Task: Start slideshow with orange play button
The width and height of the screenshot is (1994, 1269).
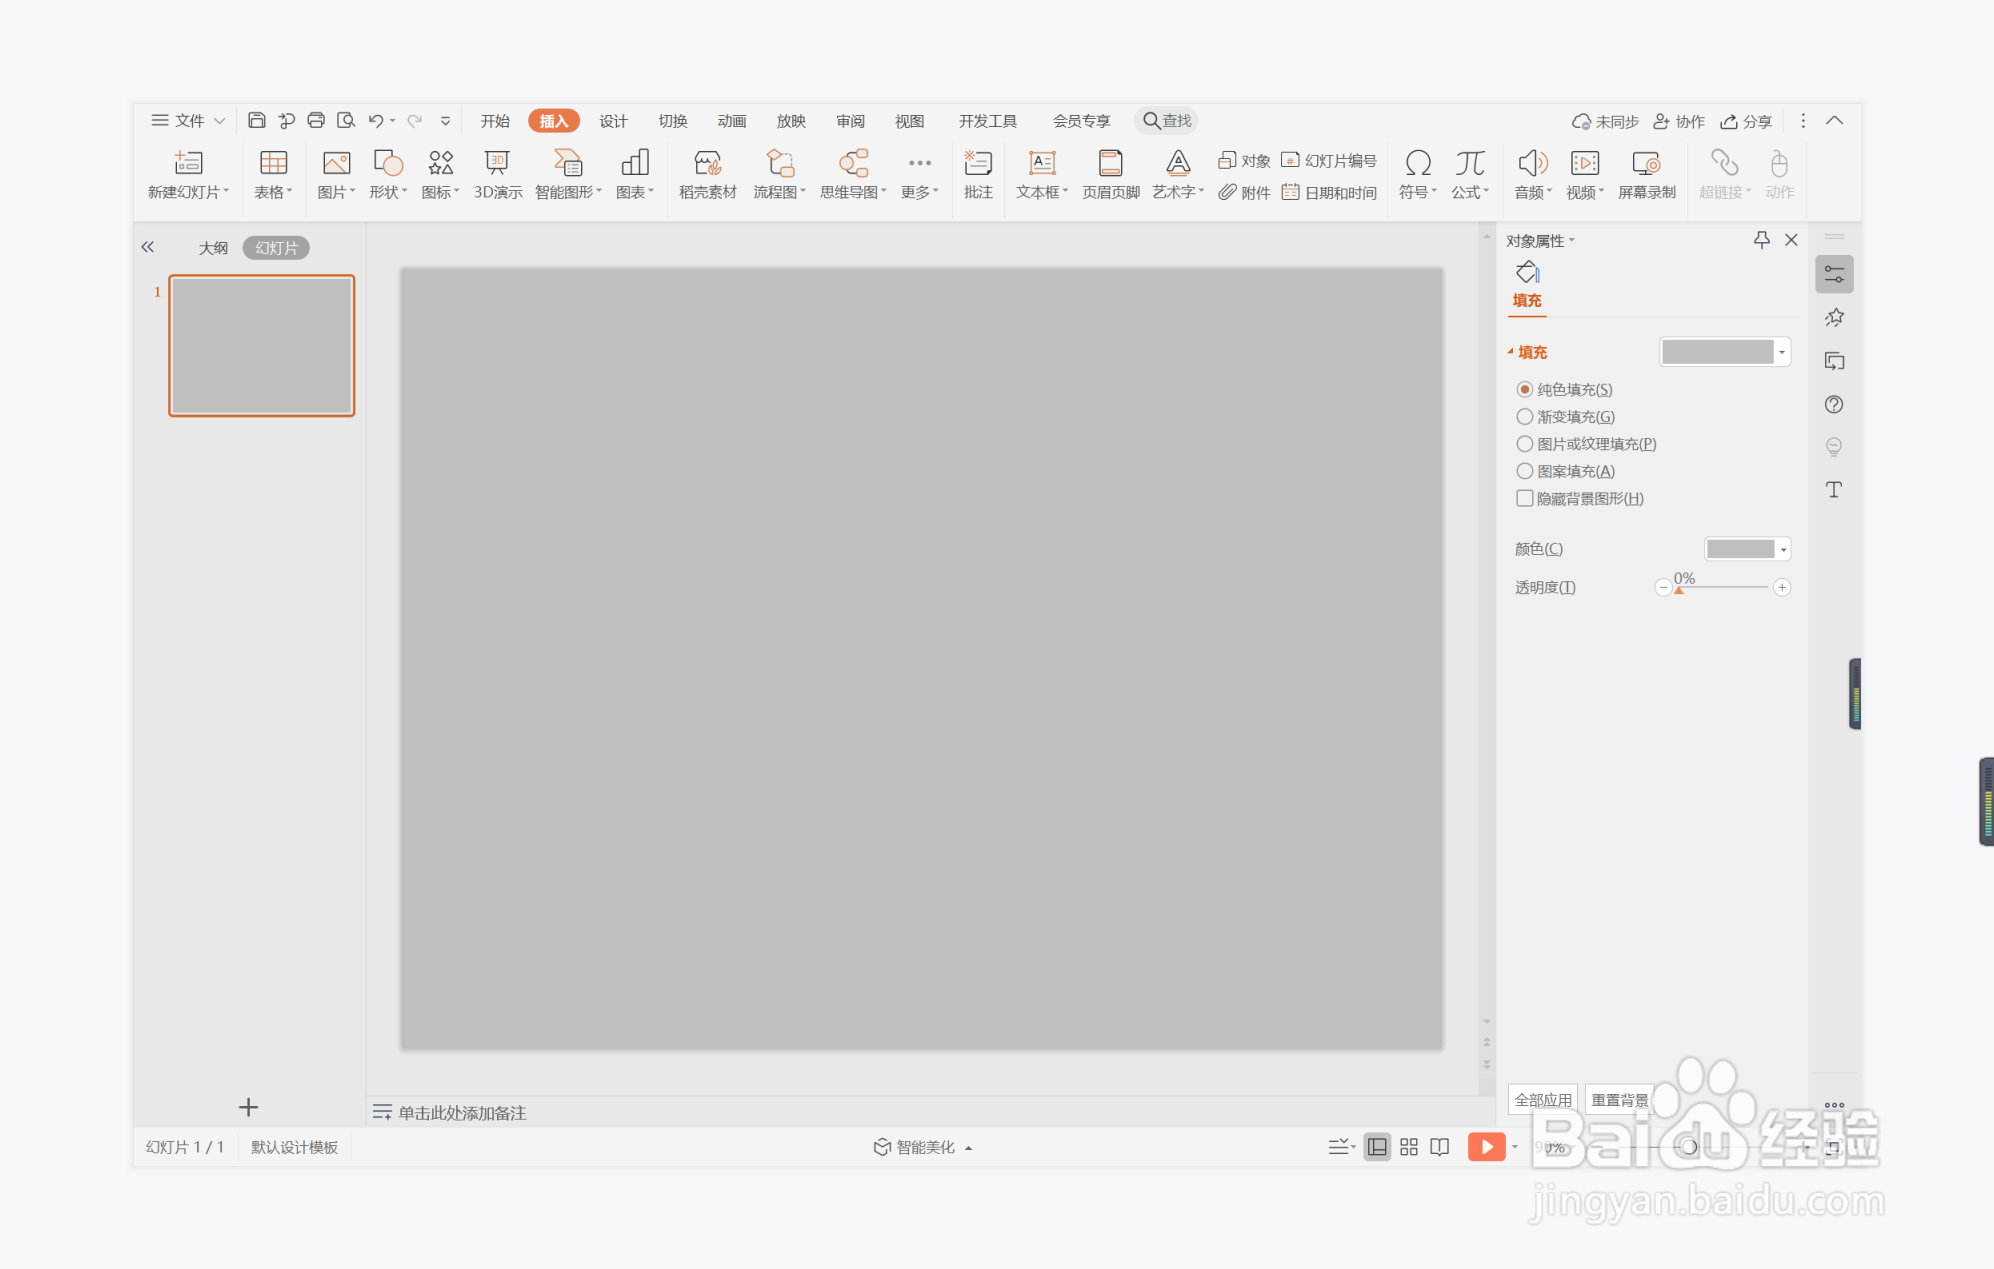Action: (1485, 1147)
